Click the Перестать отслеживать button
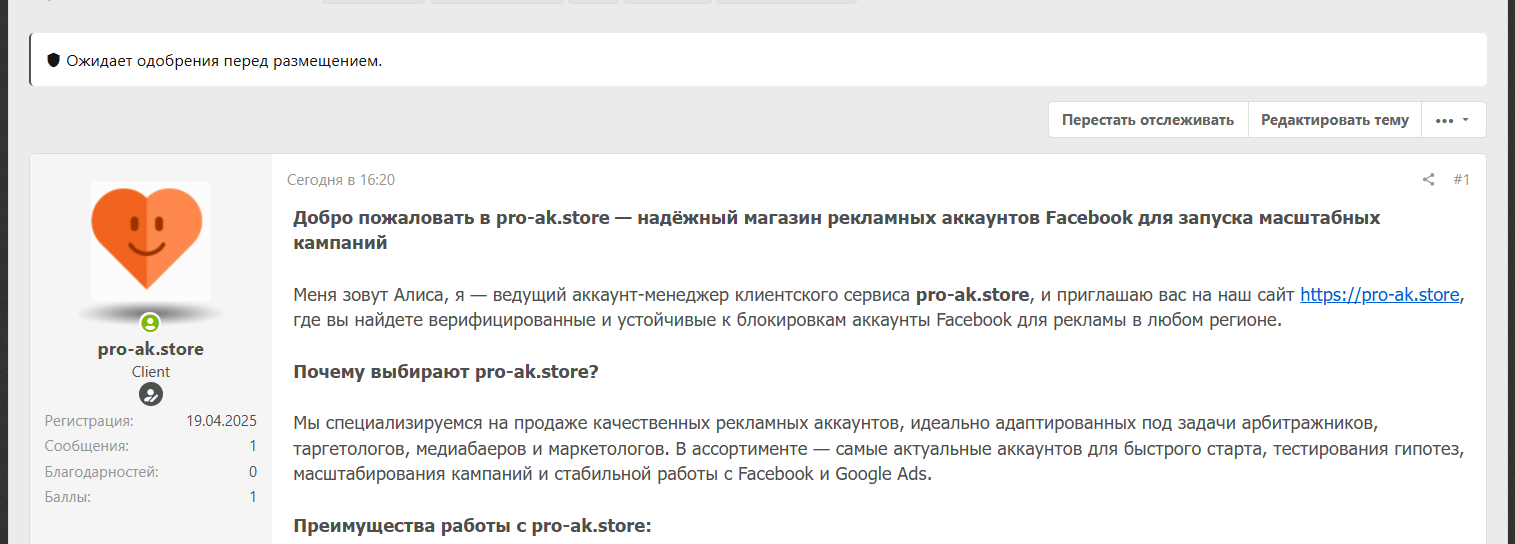Image resolution: width=1515 pixels, height=544 pixels. [x=1148, y=120]
